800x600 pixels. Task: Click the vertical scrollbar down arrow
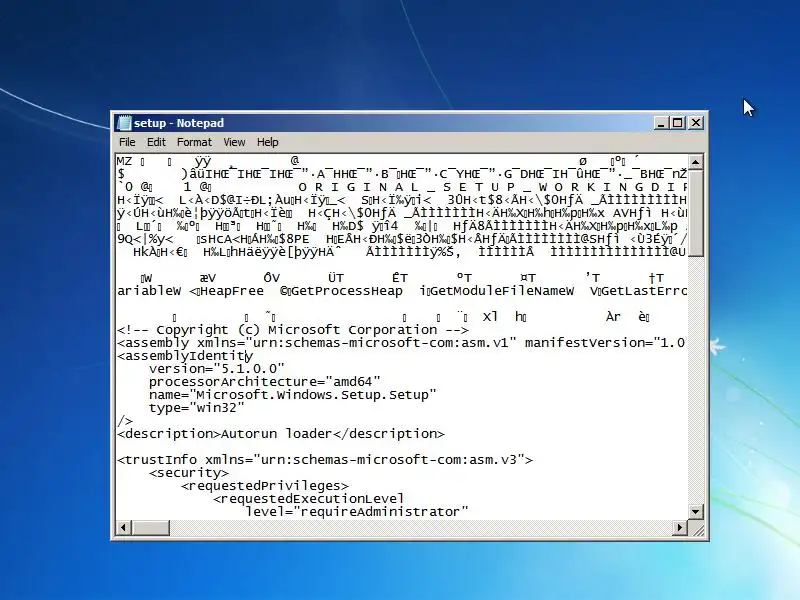695,512
